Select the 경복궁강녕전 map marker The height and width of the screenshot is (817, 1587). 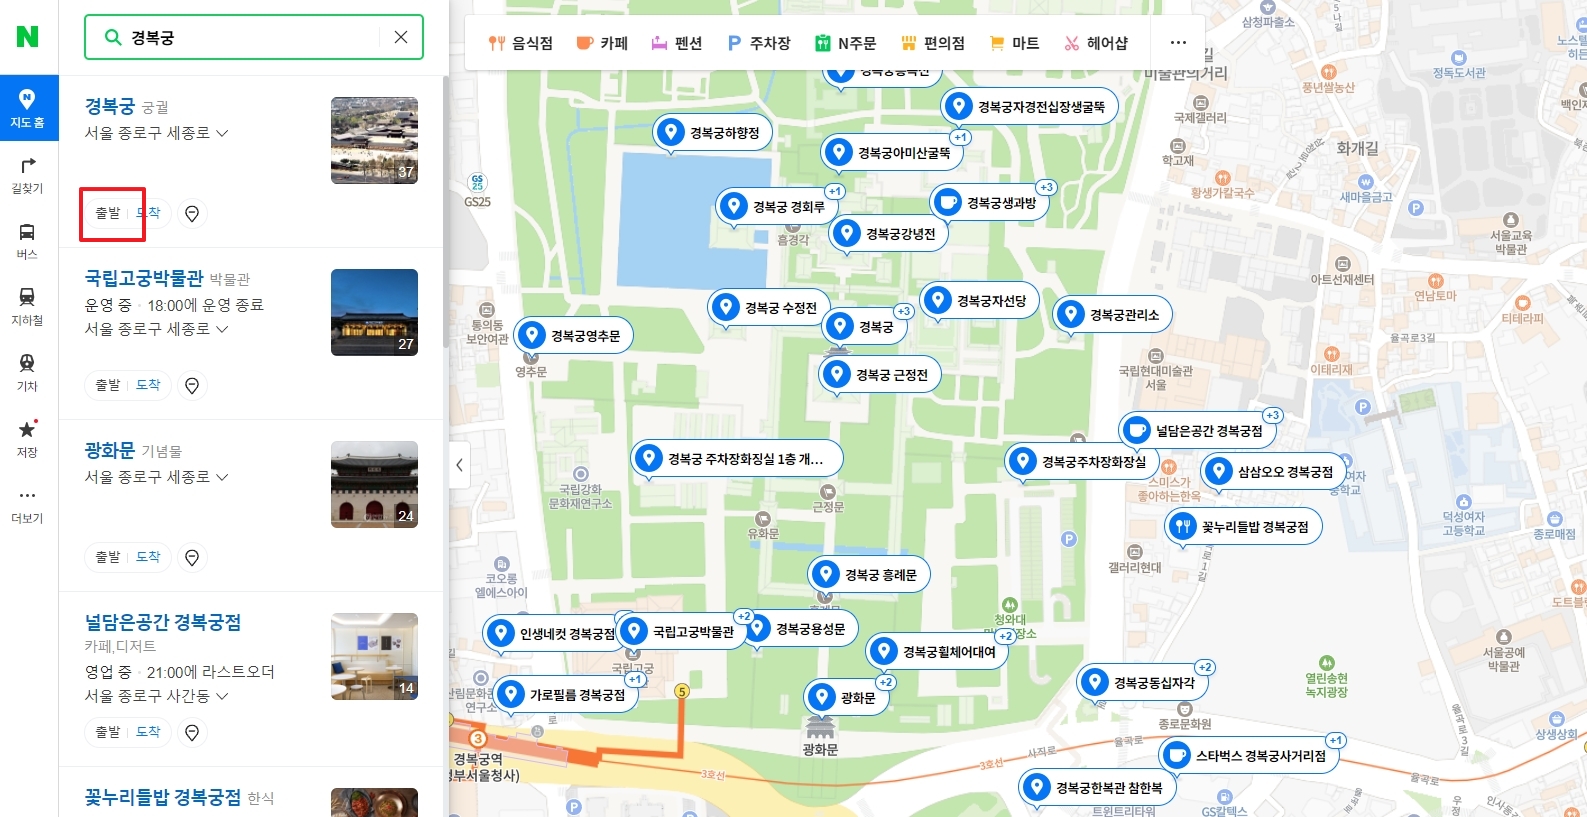click(x=889, y=233)
